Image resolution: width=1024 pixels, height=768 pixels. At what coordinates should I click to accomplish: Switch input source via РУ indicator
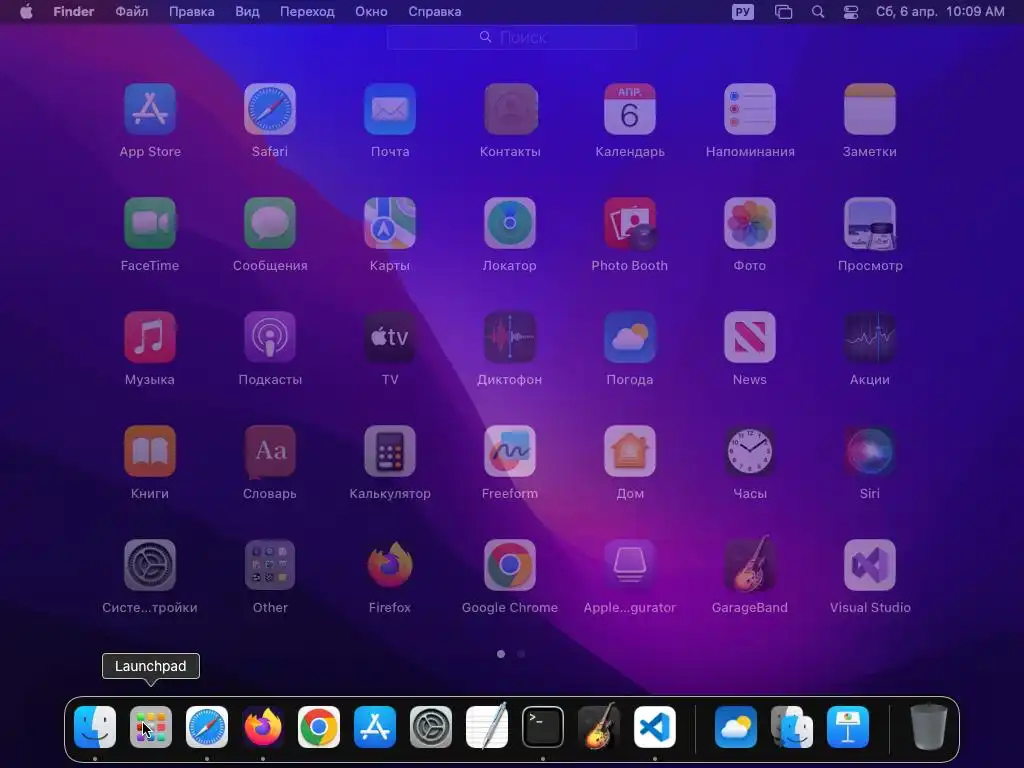click(x=743, y=11)
